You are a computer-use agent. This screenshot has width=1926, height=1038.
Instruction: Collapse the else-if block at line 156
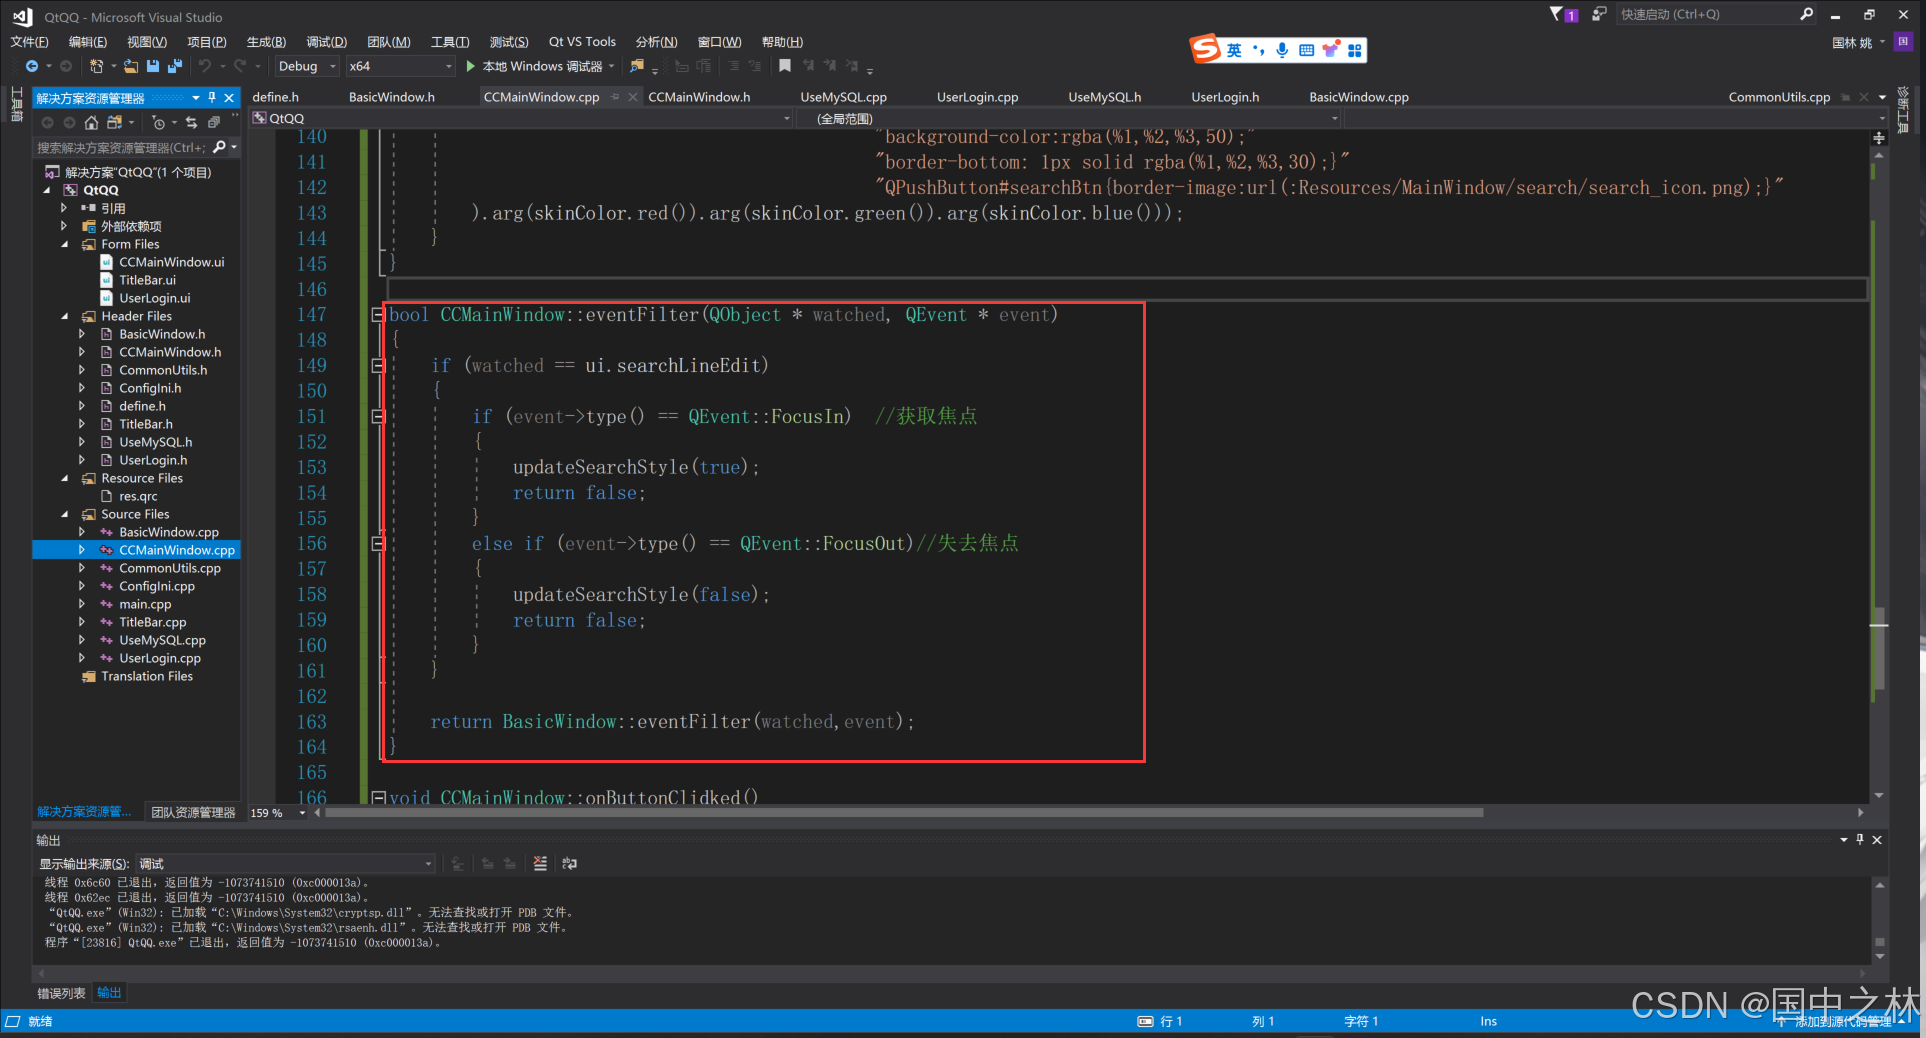tap(378, 543)
